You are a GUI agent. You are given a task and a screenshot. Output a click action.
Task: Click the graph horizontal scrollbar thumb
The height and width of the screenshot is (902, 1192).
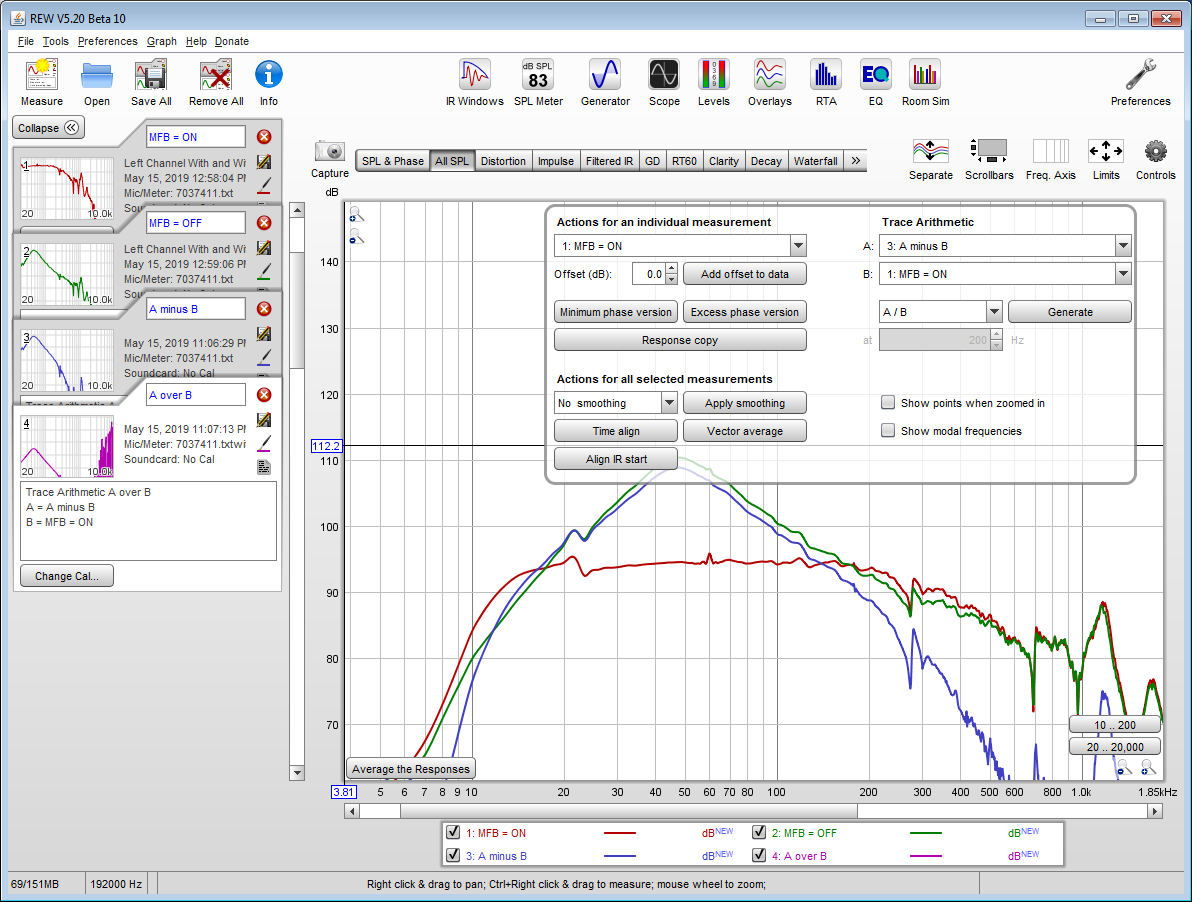pos(629,811)
